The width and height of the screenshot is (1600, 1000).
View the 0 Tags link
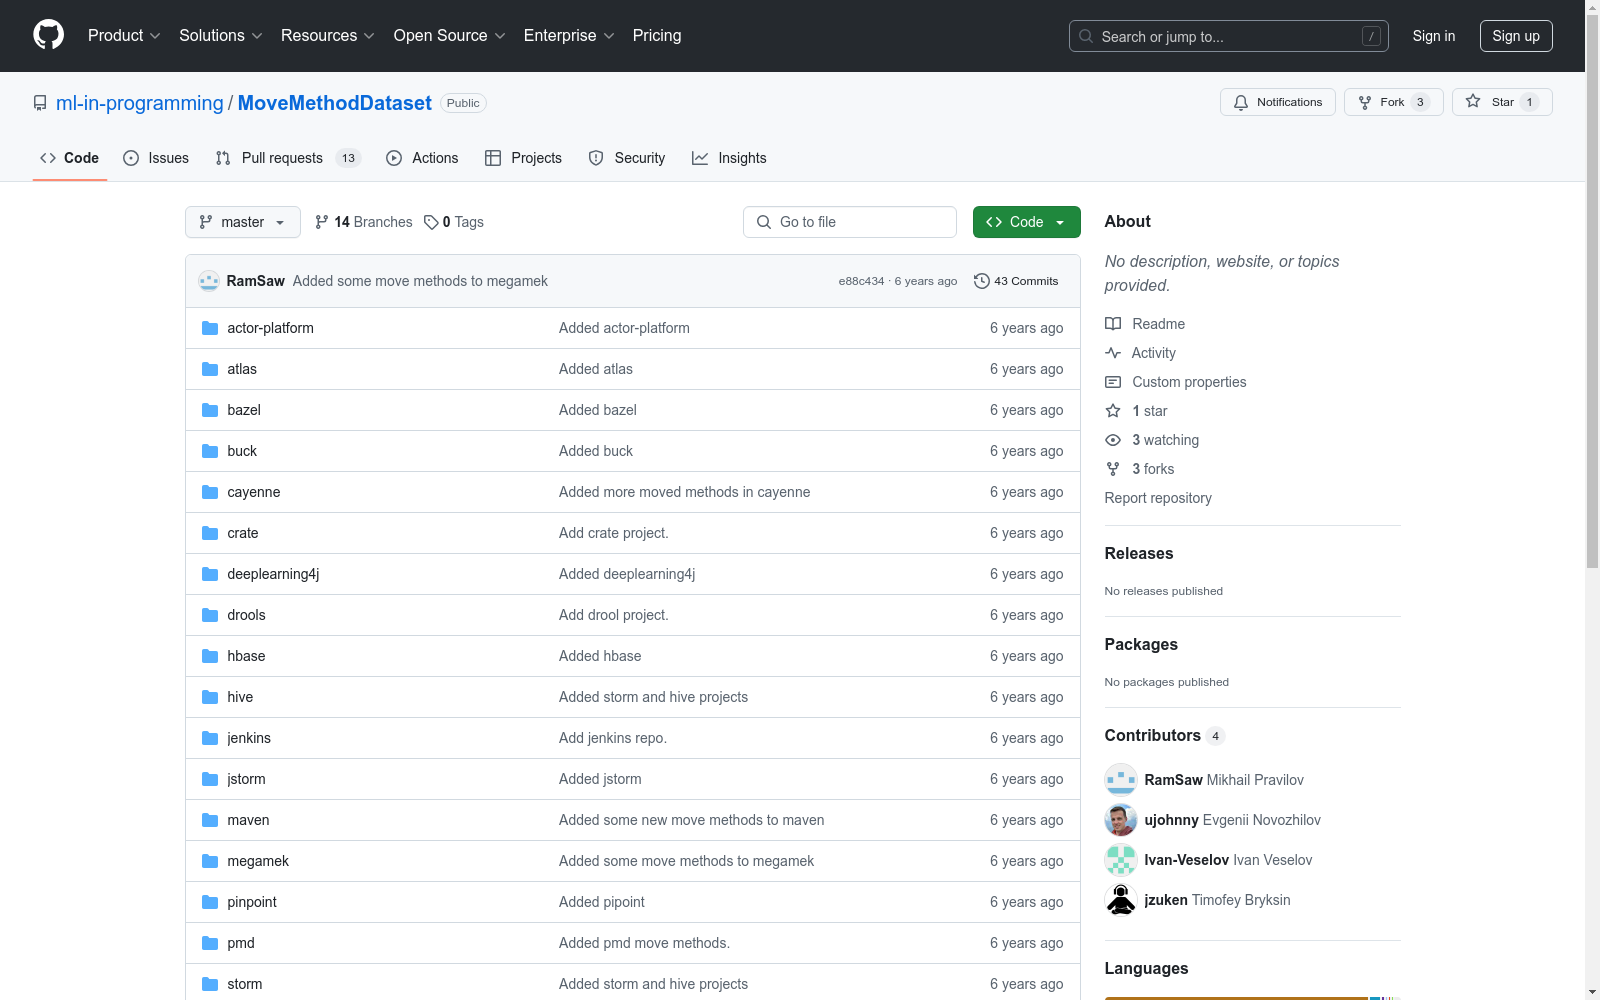pyautogui.click(x=454, y=222)
